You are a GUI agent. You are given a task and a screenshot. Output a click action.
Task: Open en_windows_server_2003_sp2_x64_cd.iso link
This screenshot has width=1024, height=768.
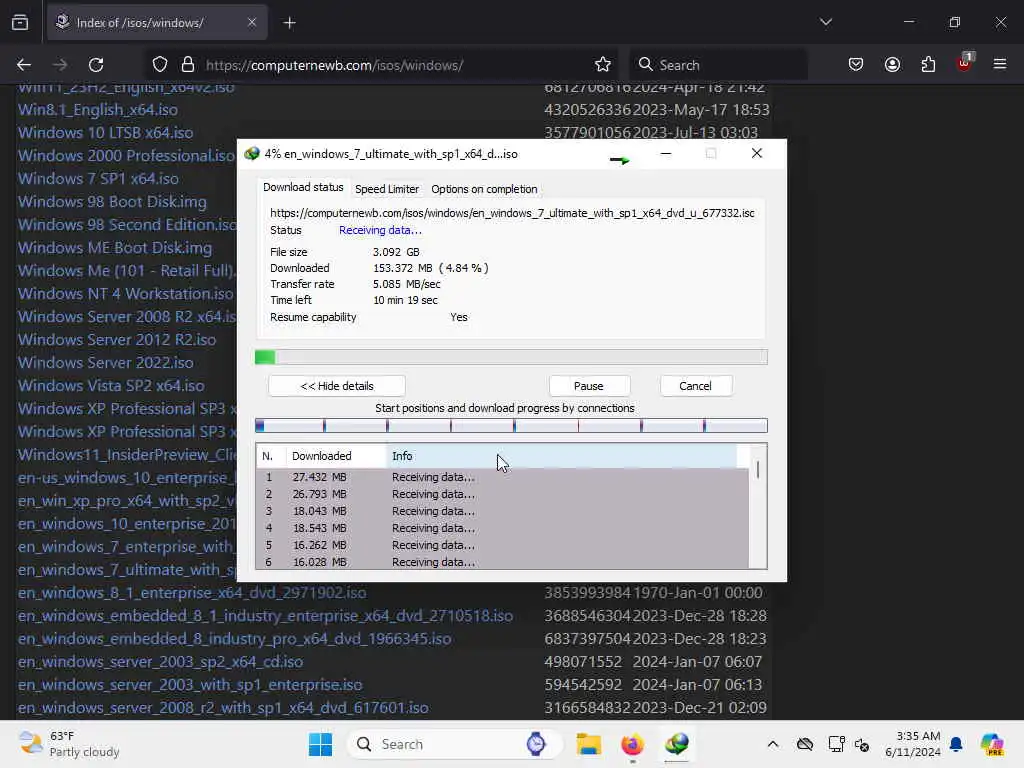pyautogui.click(x=161, y=662)
